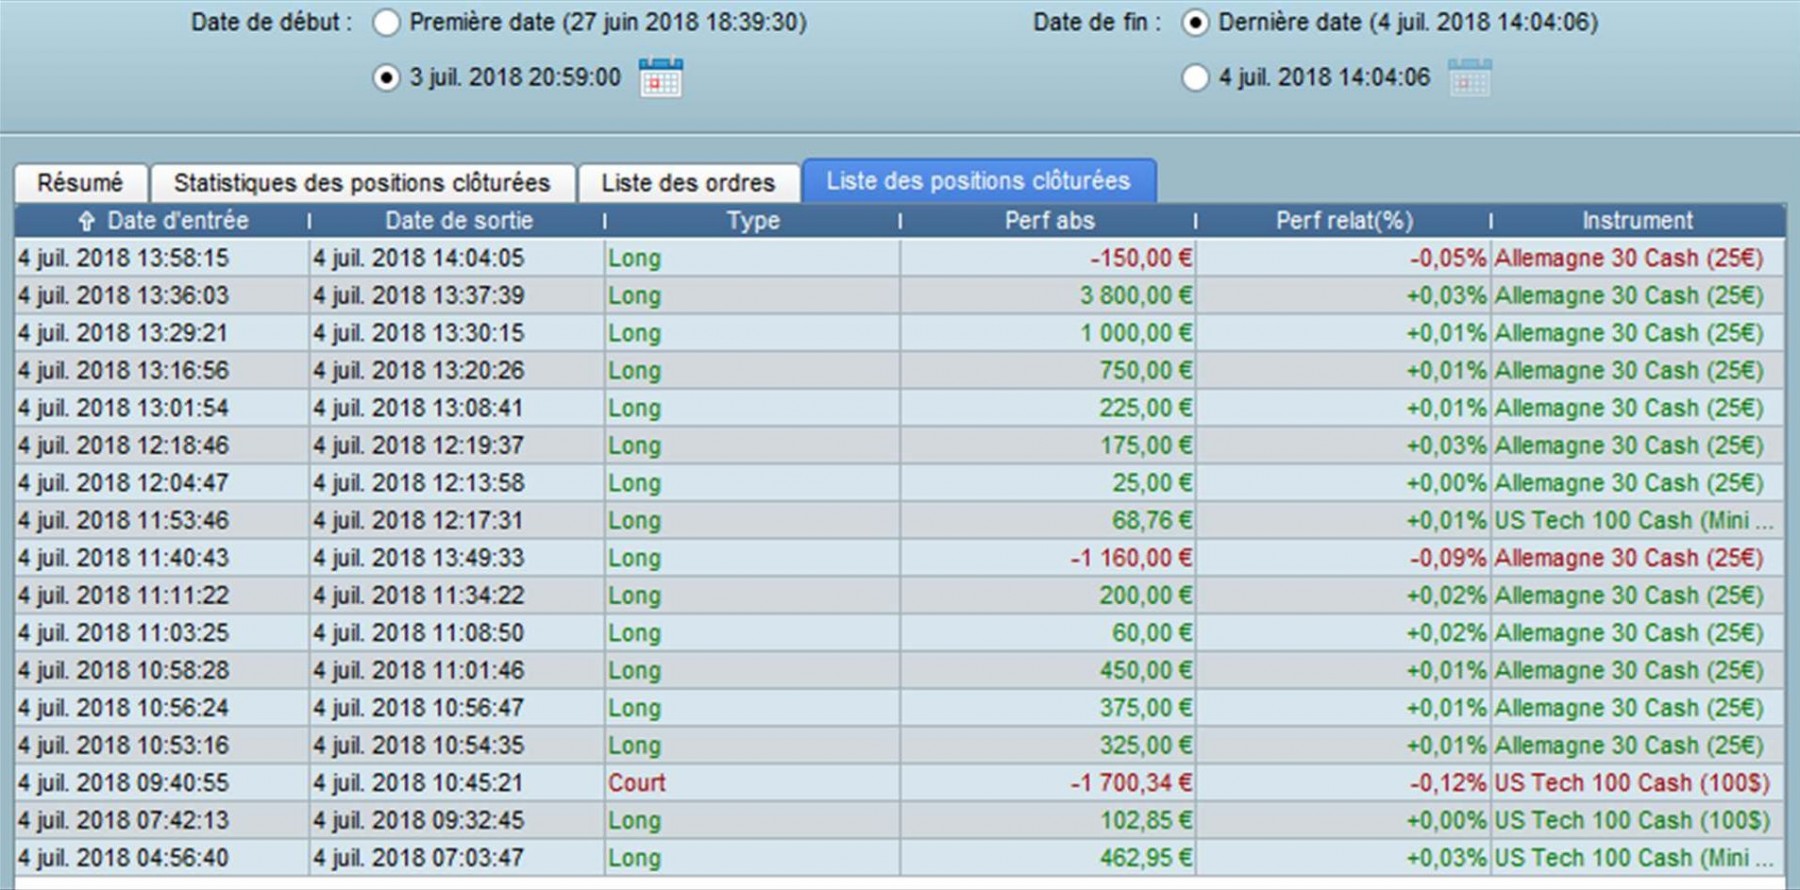The image size is (1800, 890).
Task: Open the end date calendar picker
Action: pyautogui.click(x=1469, y=77)
